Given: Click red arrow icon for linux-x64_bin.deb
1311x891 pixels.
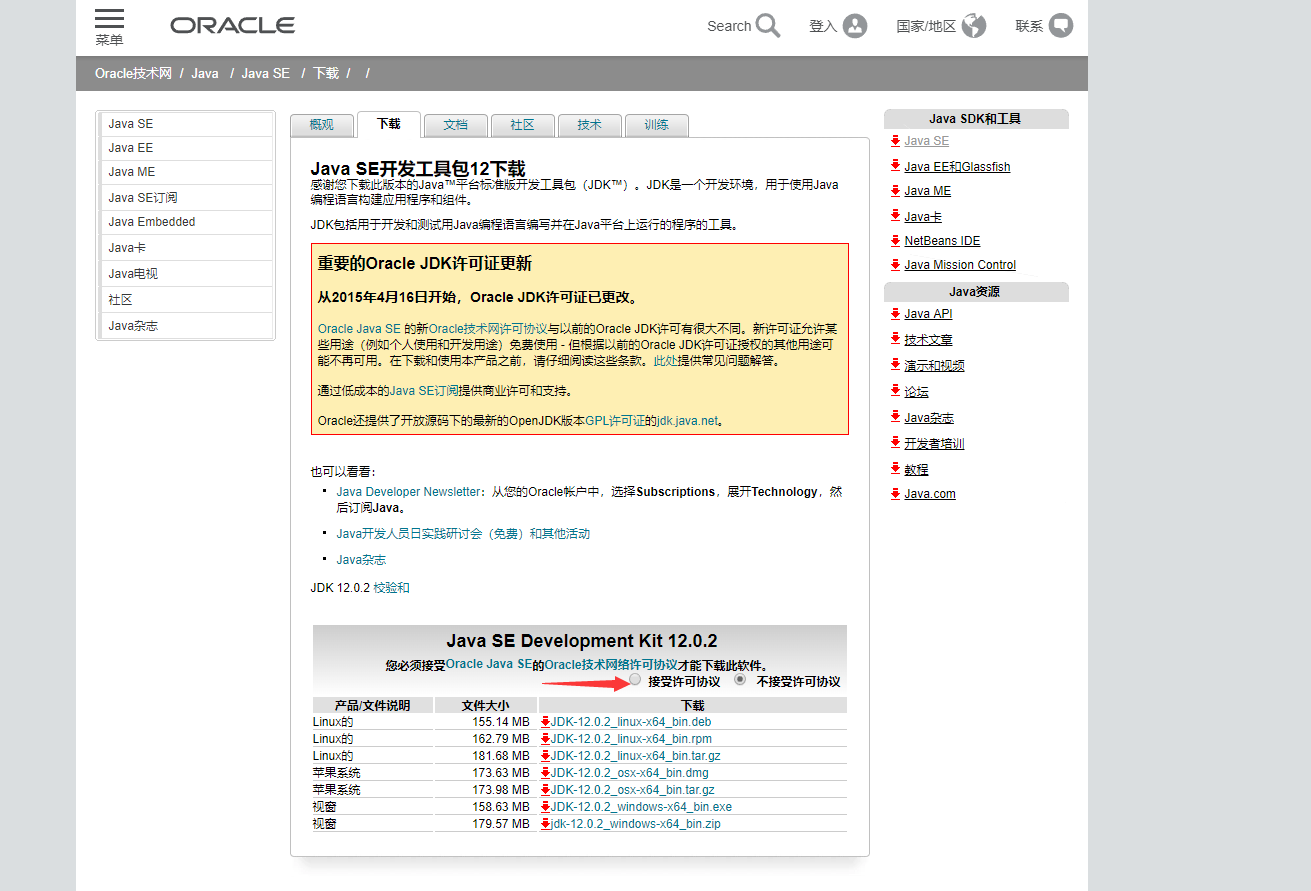Looking at the screenshot, I should pyautogui.click(x=545, y=722).
